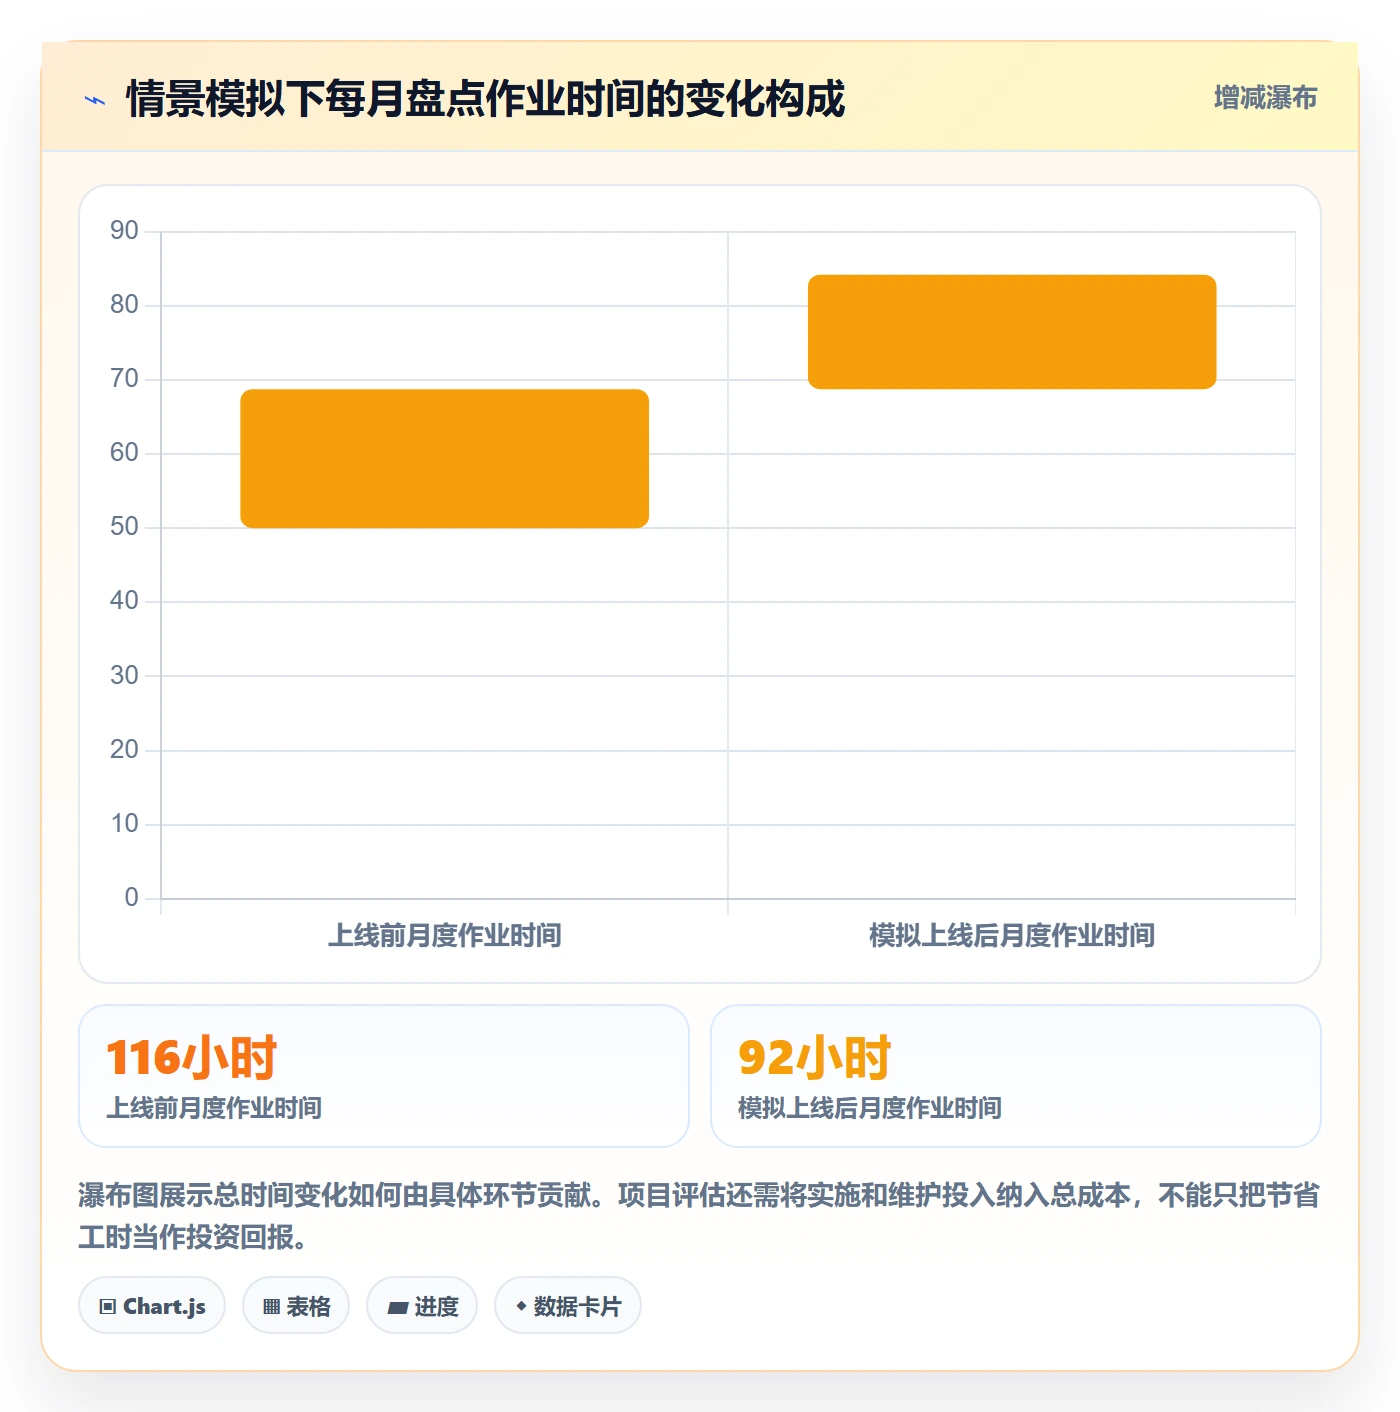This screenshot has width=1400, height=1412.
Task: Click the square icon in Chart.js chip
Action: (108, 1307)
